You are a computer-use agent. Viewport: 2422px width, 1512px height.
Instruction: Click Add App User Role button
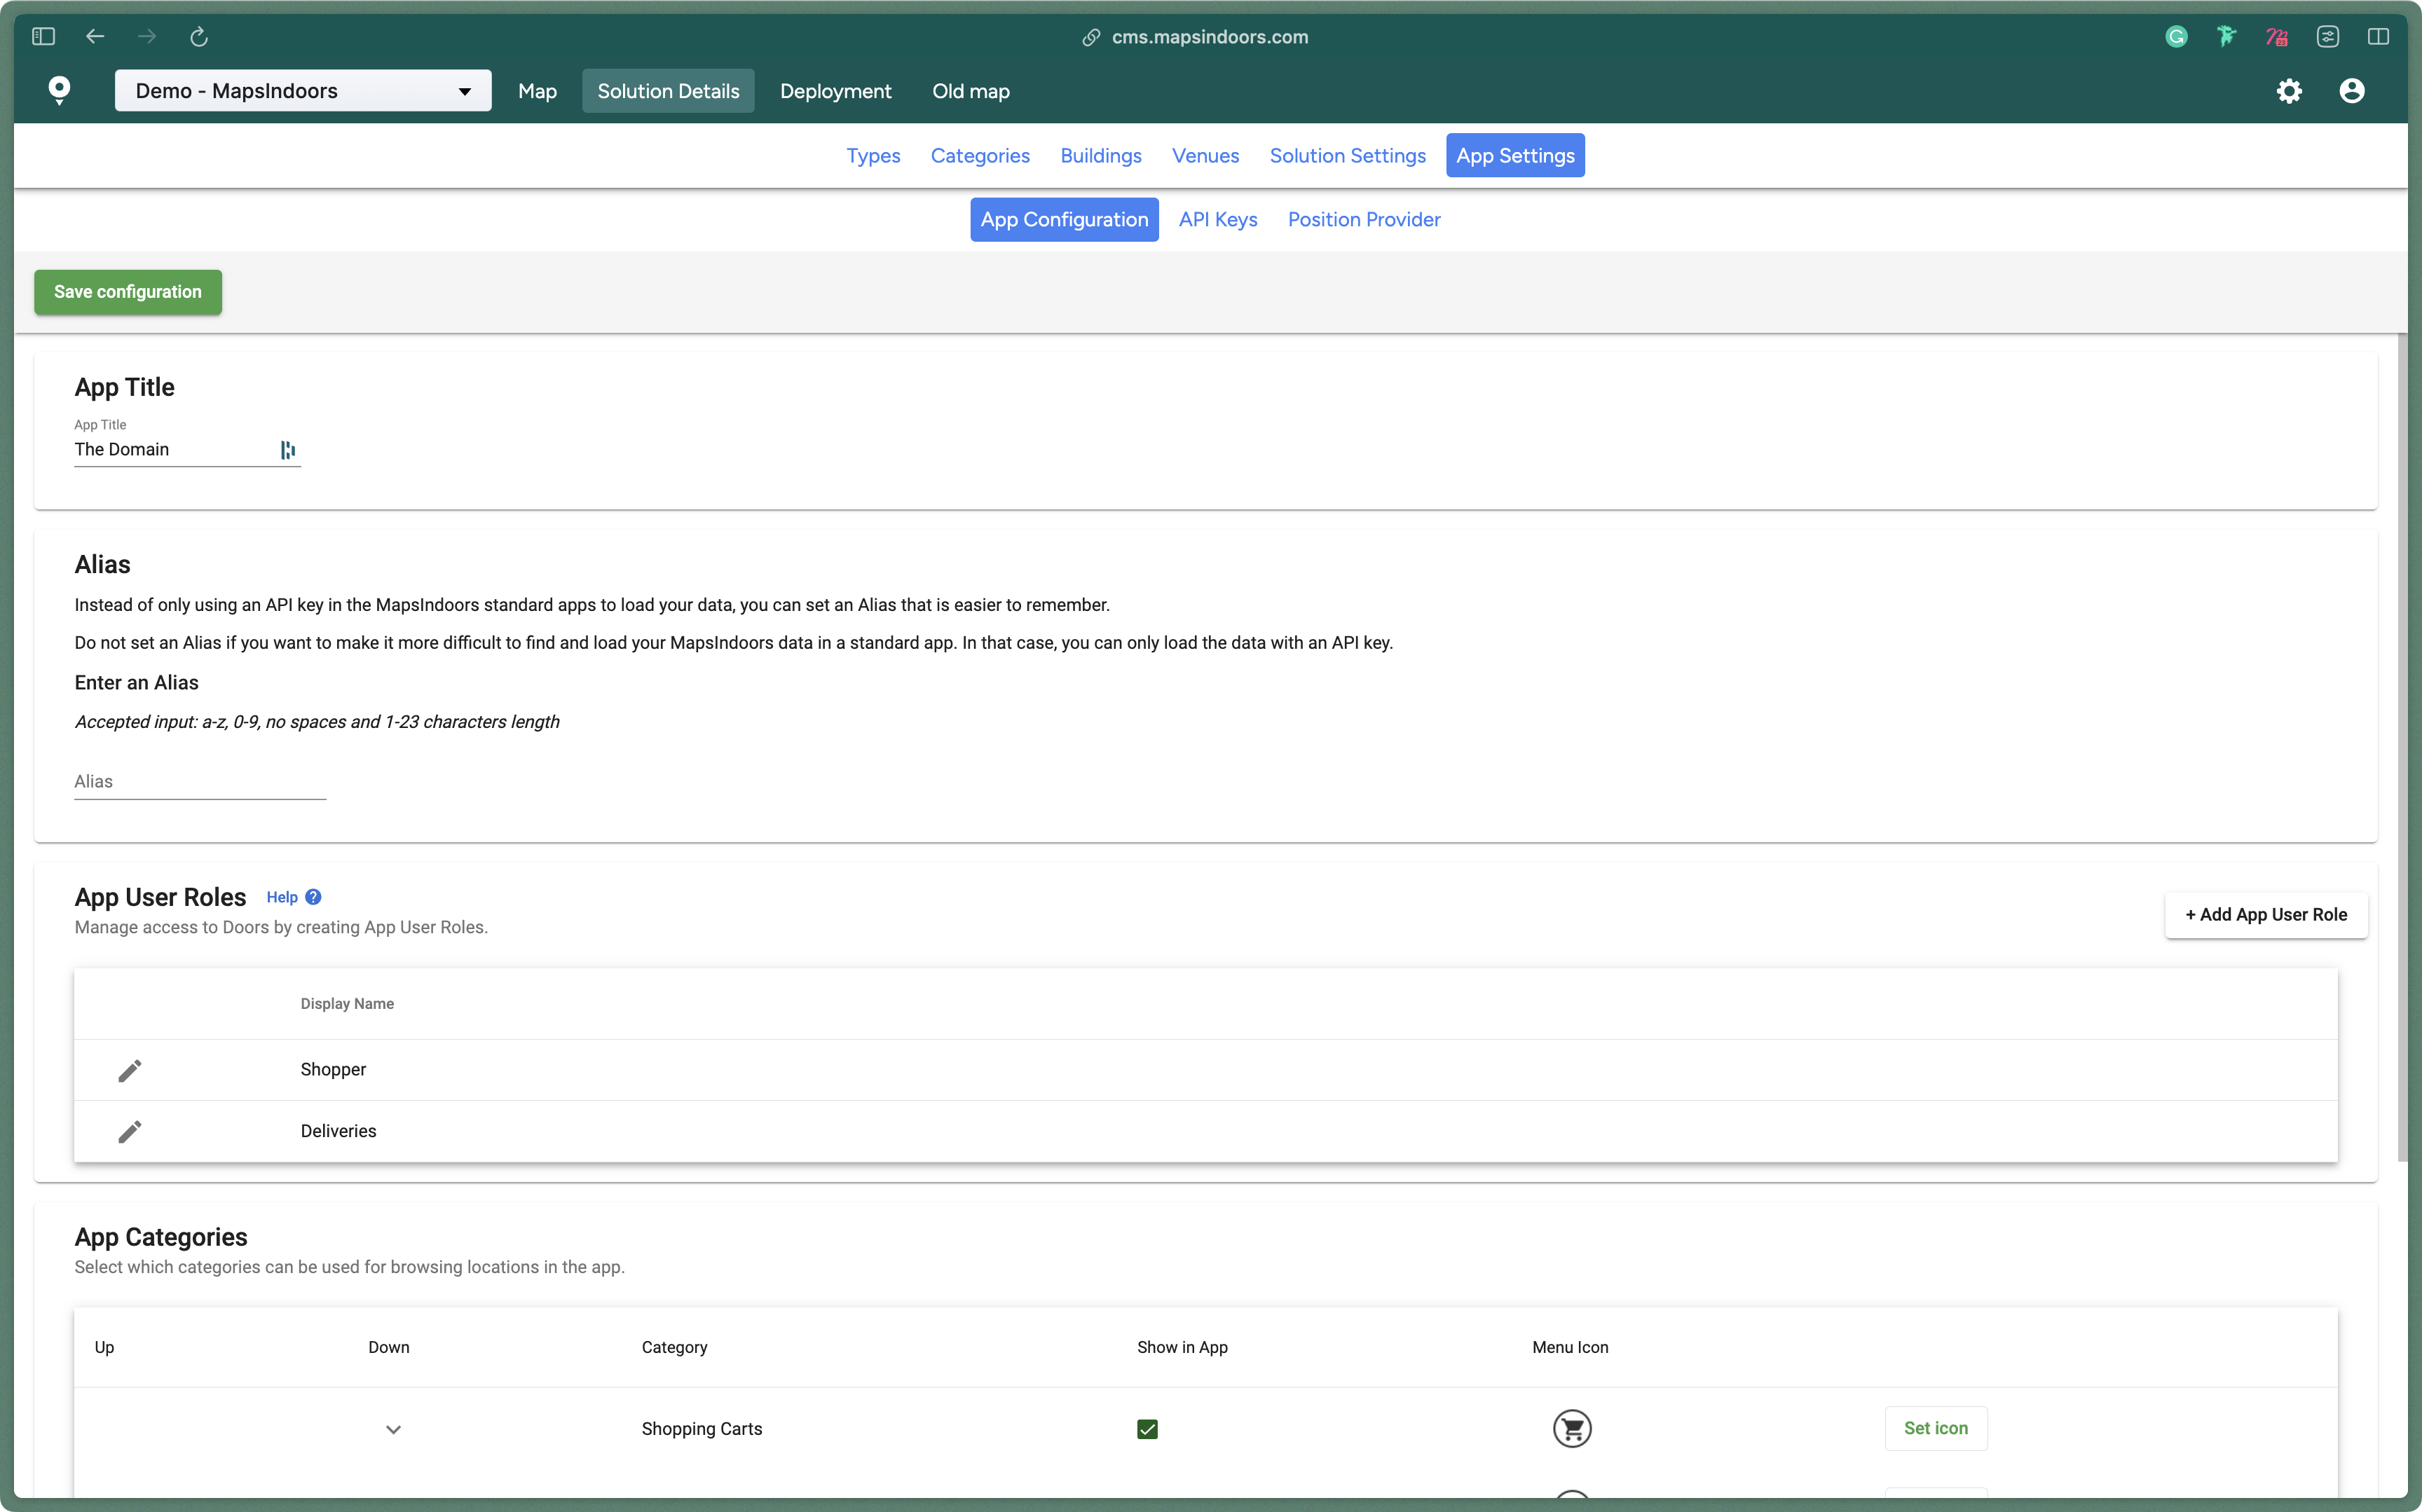click(2265, 914)
